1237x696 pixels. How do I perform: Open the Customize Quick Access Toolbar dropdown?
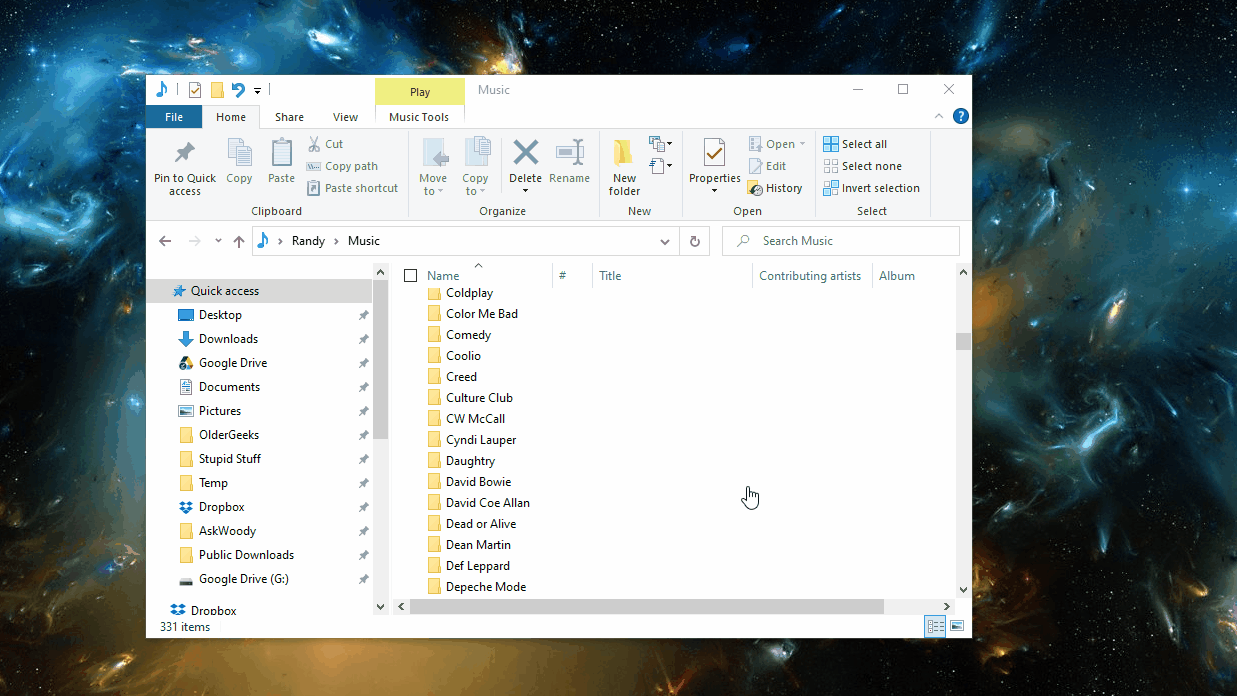(257, 90)
